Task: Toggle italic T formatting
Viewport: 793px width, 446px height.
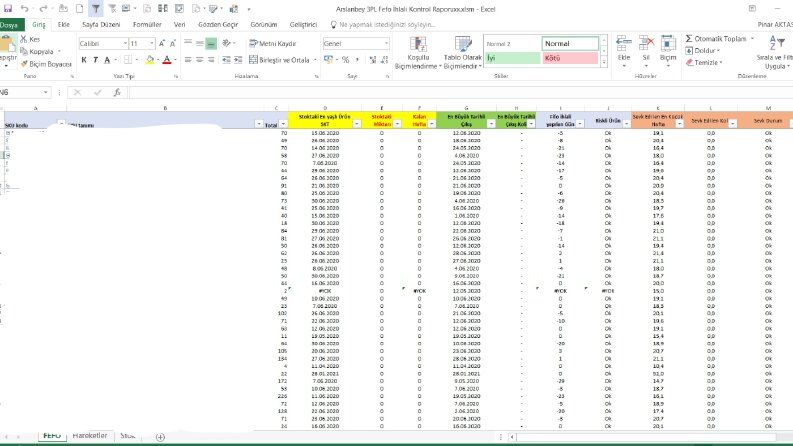Action: [95, 60]
